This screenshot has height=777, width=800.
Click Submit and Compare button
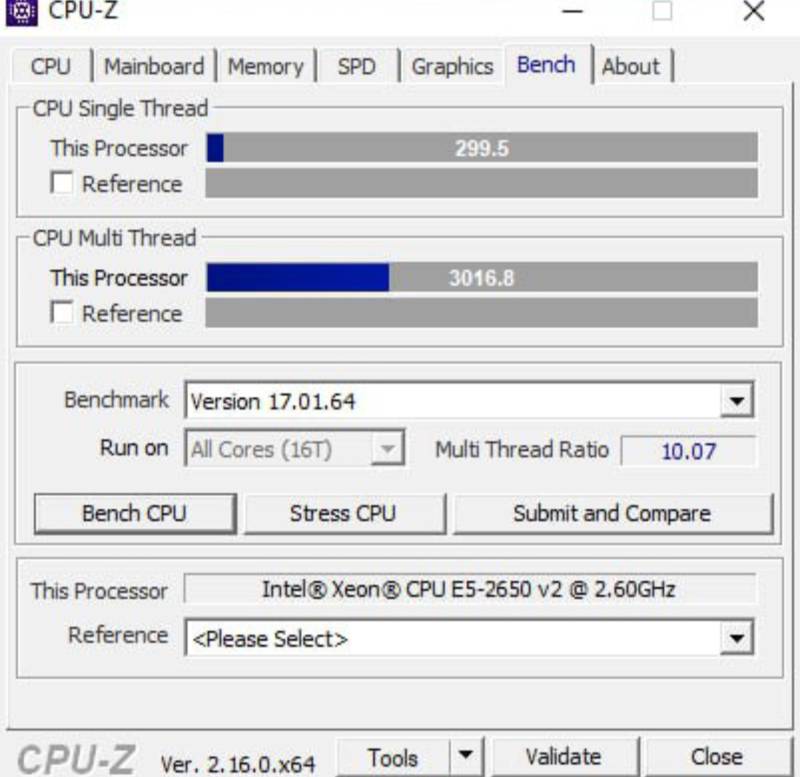click(x=612, y=514)
